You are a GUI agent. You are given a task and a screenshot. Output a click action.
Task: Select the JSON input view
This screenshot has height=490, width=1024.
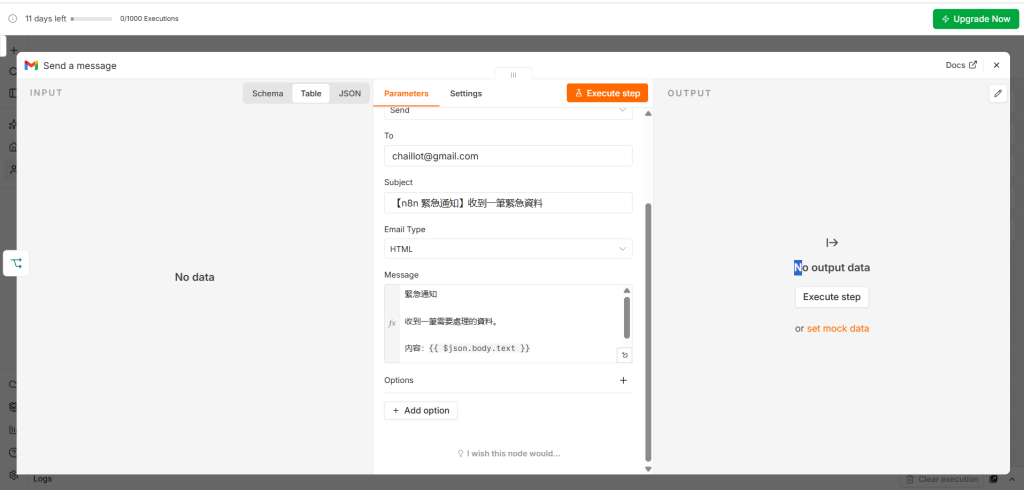tap(349, 93)
